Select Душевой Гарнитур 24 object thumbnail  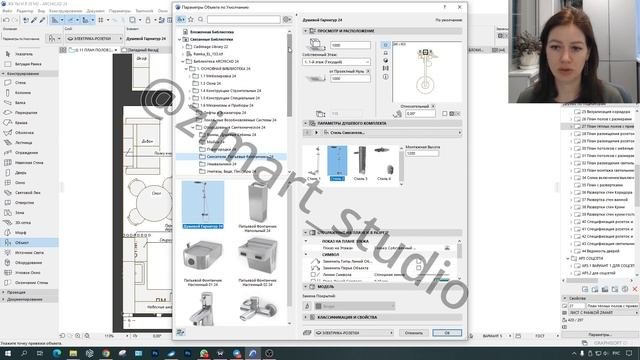pos(203,205)
